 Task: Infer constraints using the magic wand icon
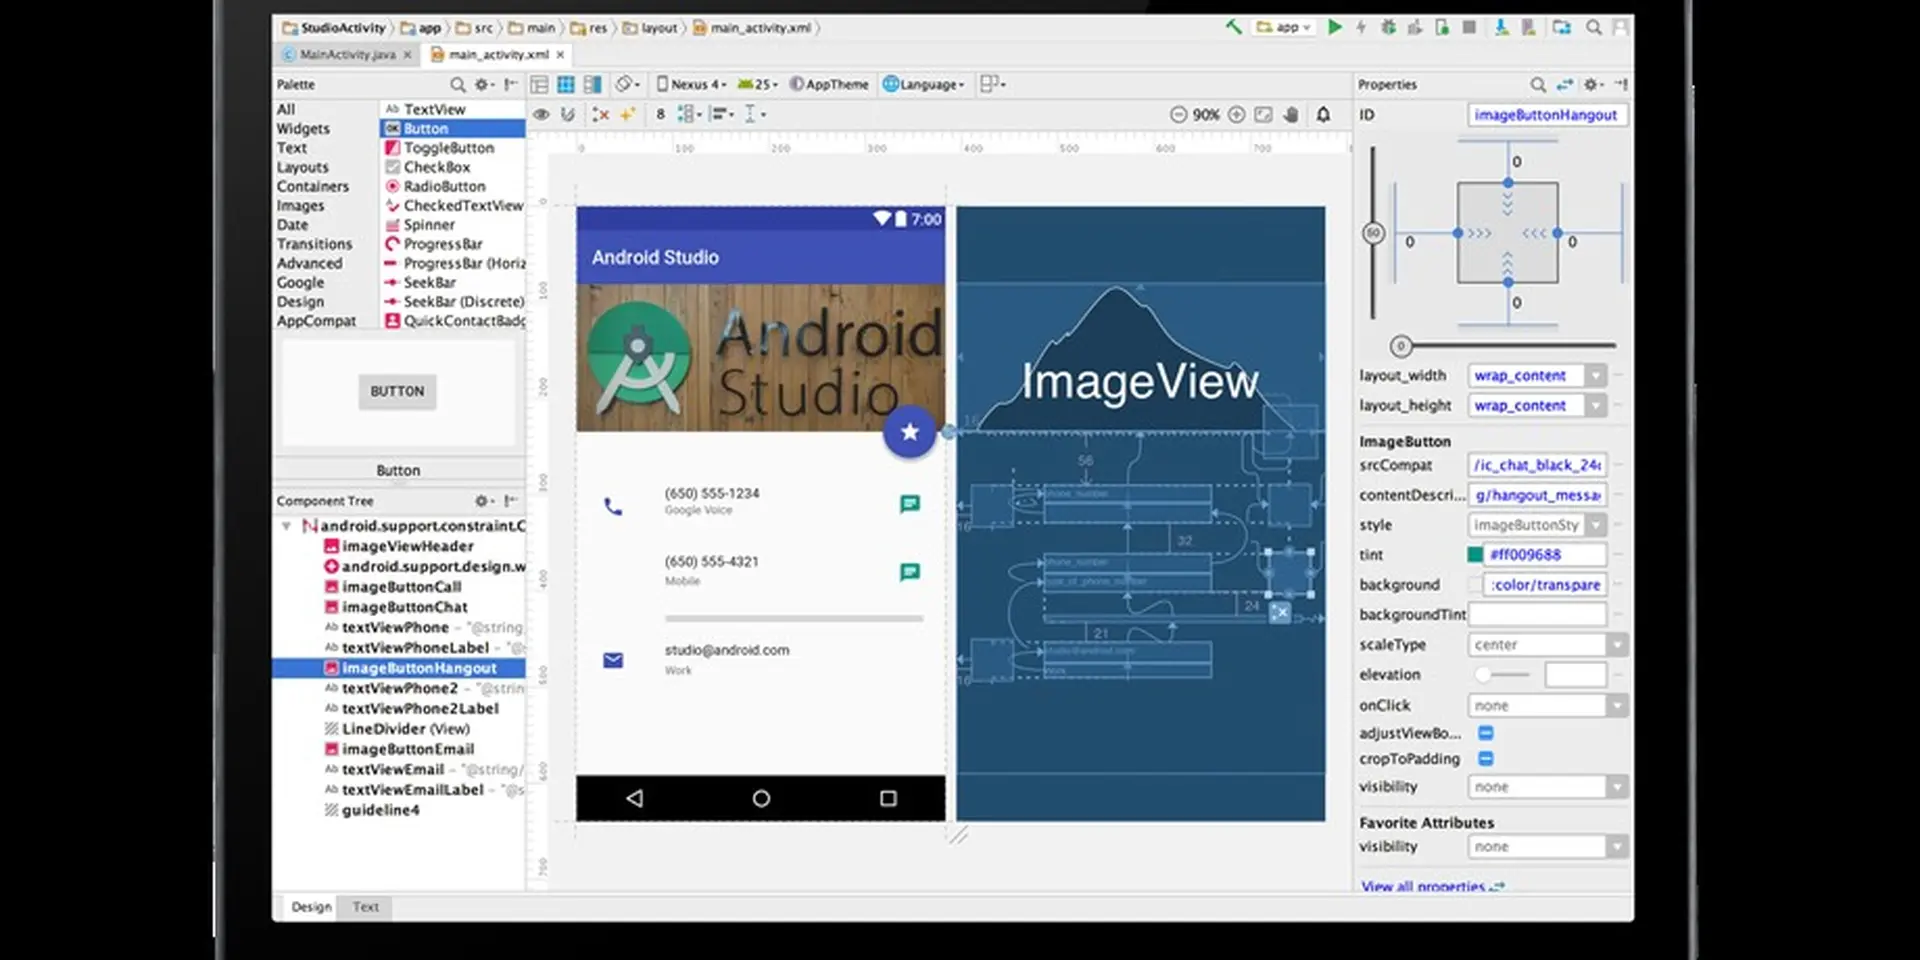[627, 115]
